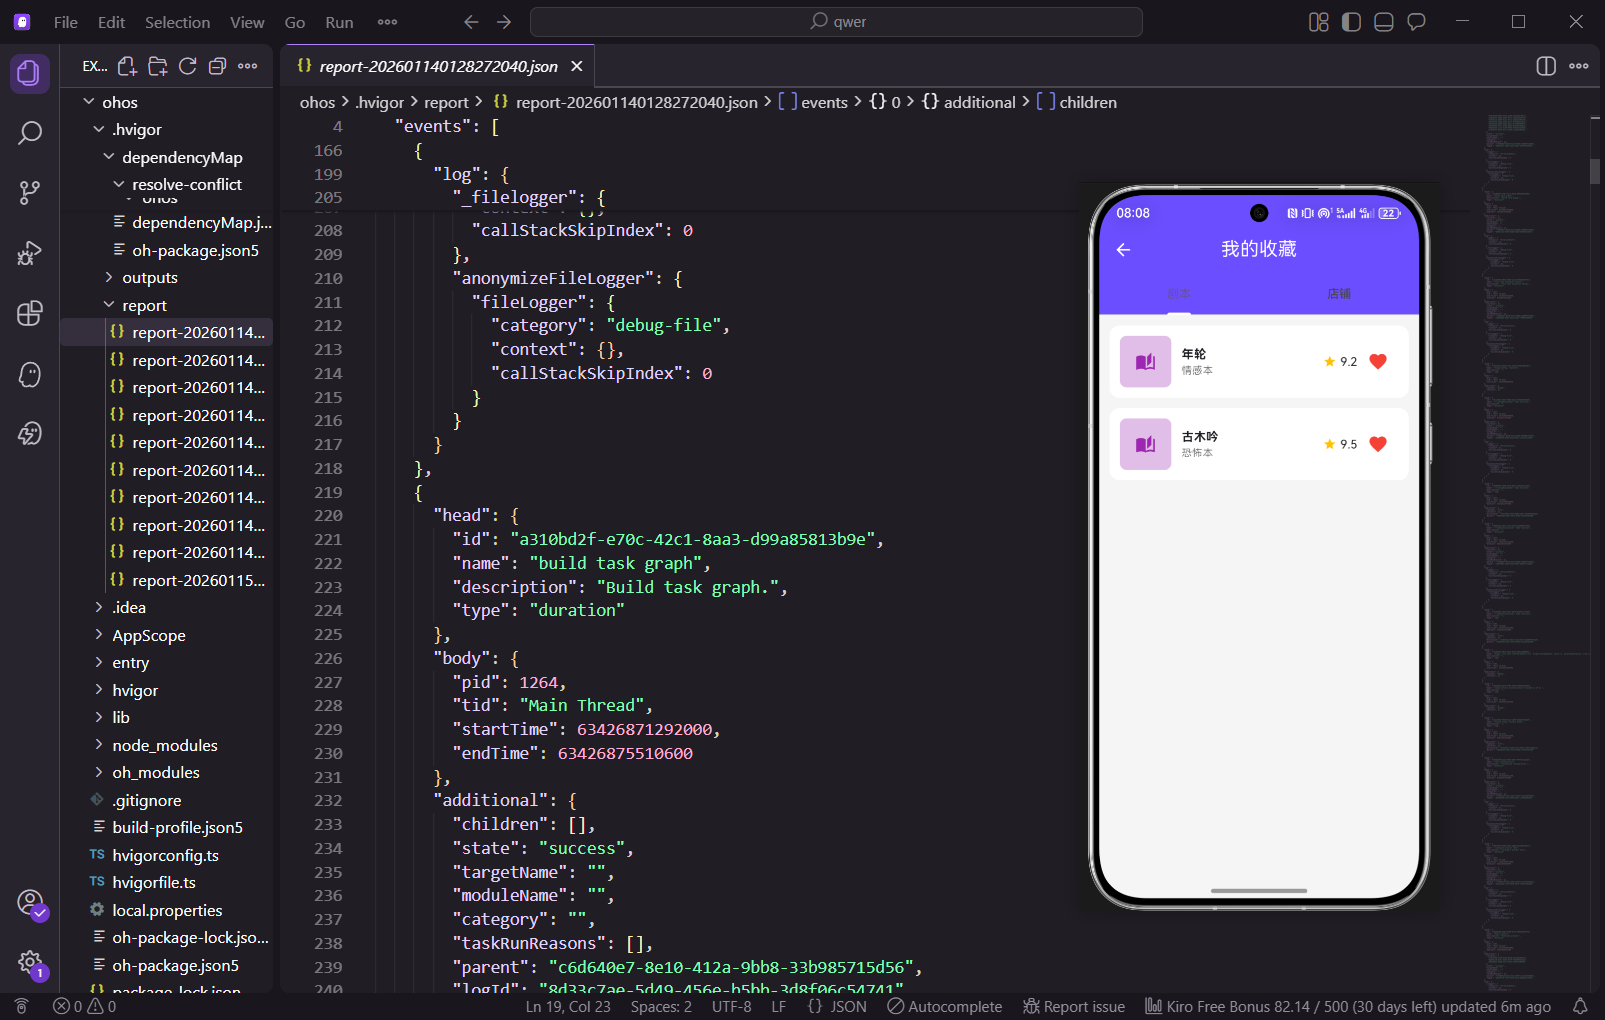1605x1020 pixels.
Task: Open local.properties file
Action: (x=167, y=910)
